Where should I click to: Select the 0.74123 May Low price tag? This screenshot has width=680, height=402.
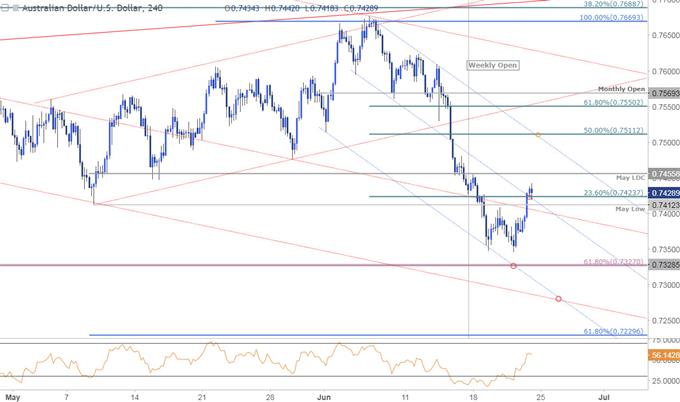[664, 204]
